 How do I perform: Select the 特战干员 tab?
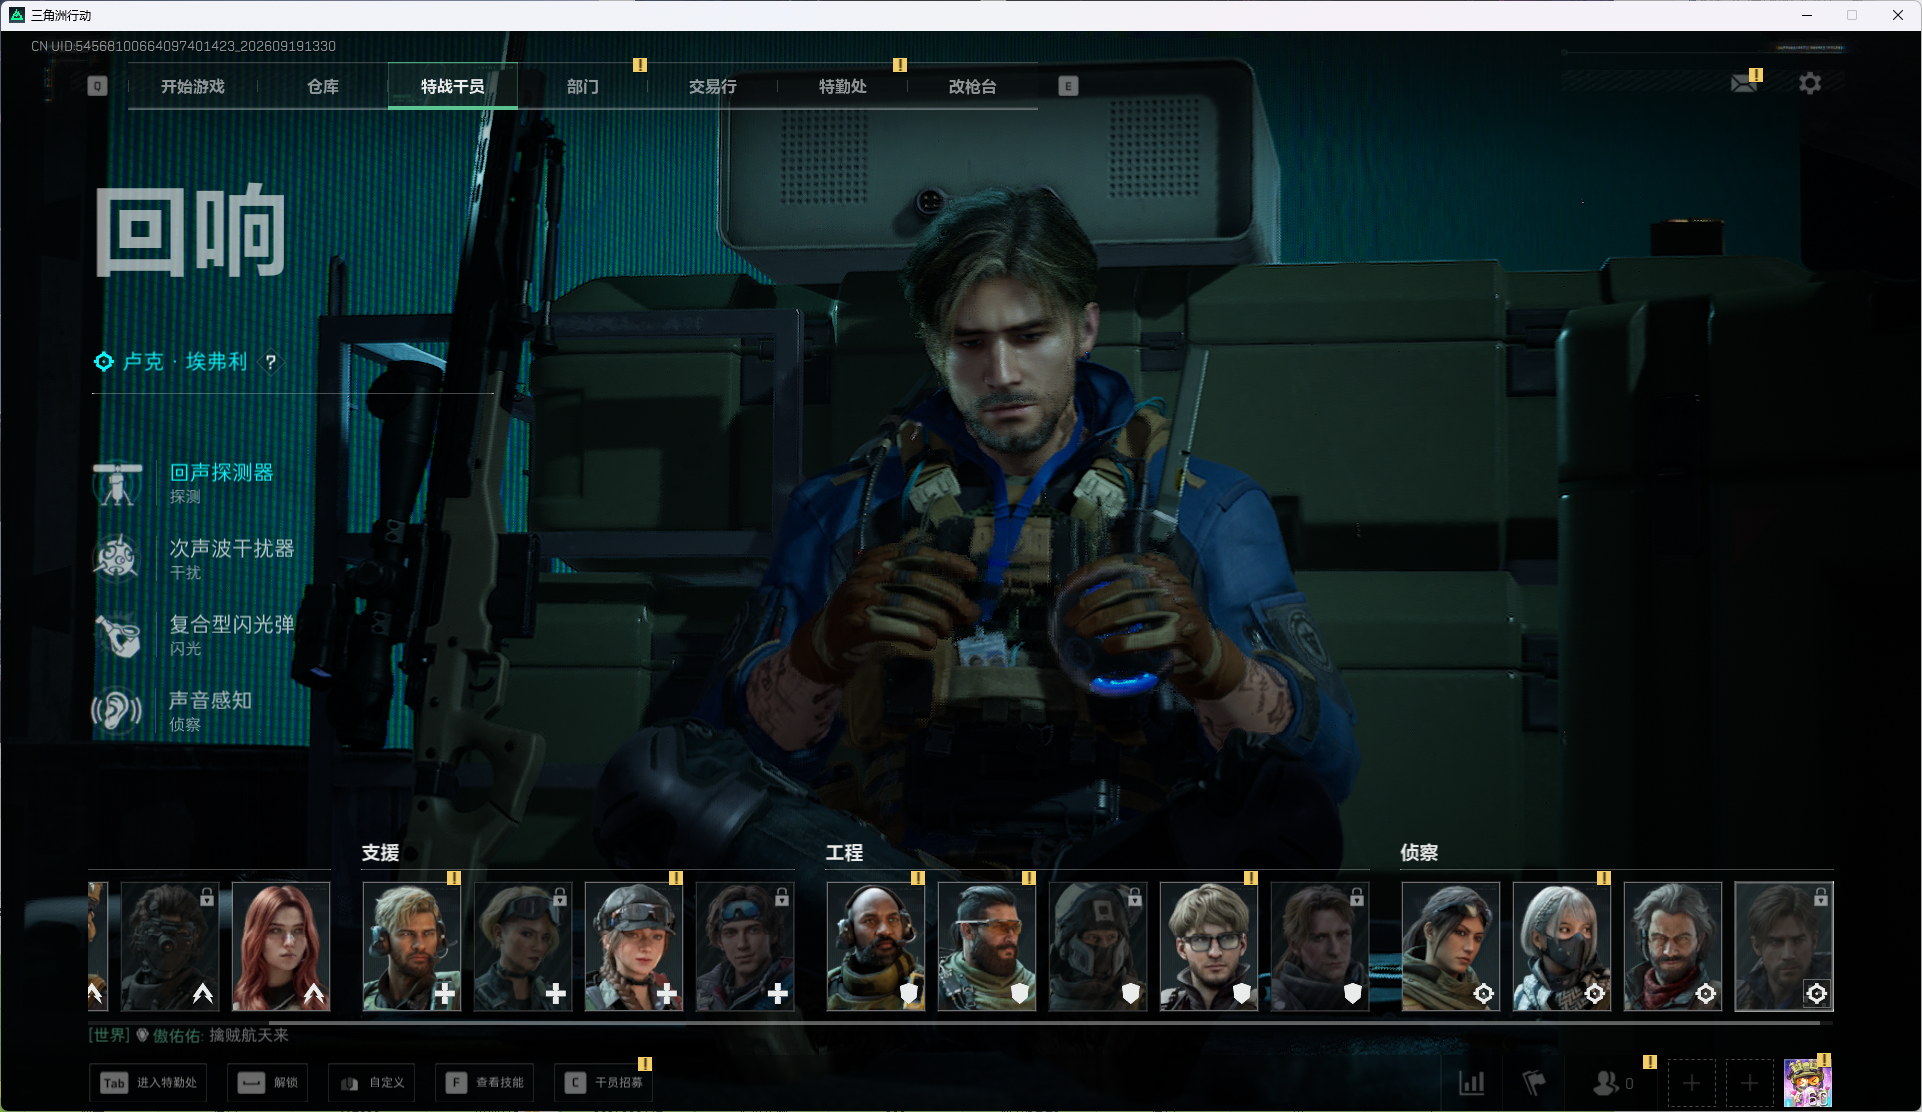point(453,87)
